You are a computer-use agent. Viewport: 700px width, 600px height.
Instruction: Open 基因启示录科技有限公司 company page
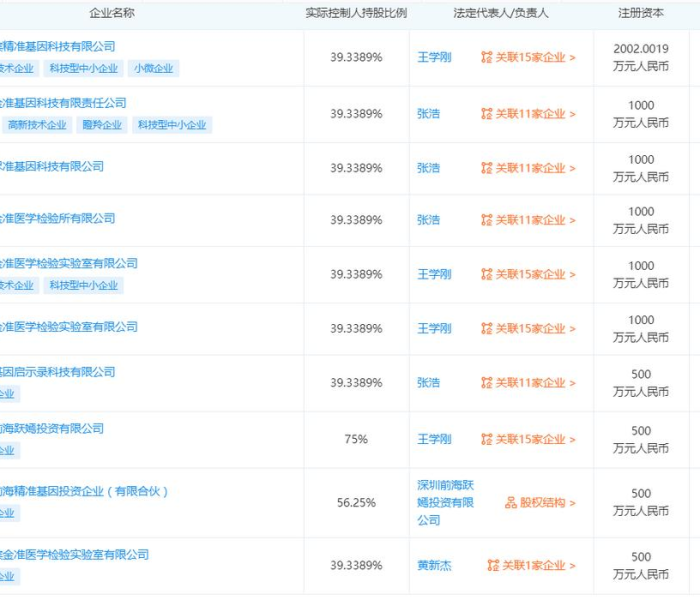pos(58,372)
